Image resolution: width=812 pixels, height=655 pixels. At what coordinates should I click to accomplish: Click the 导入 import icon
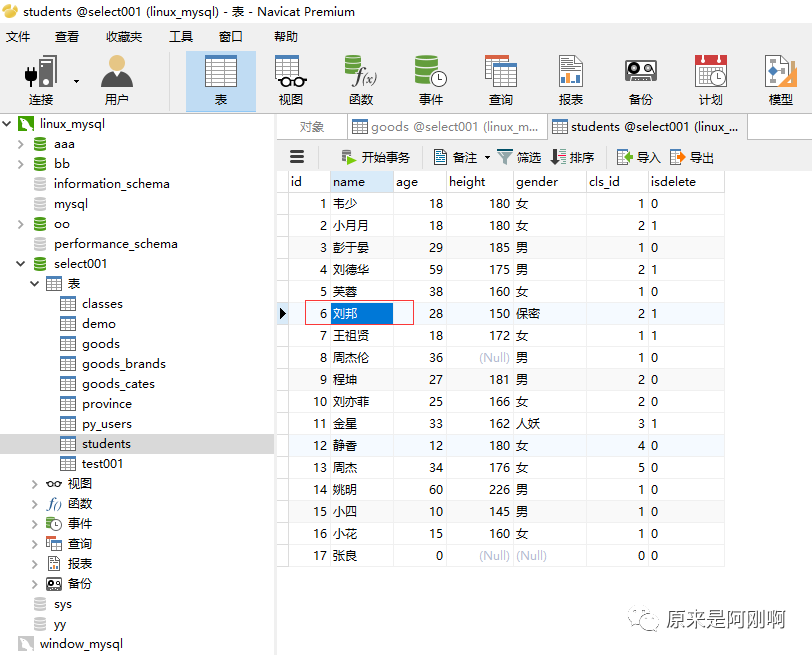tap(625, 157)
